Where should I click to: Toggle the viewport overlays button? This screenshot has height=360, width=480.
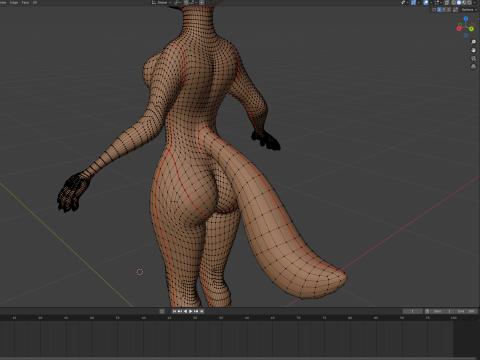pos(426,2)
